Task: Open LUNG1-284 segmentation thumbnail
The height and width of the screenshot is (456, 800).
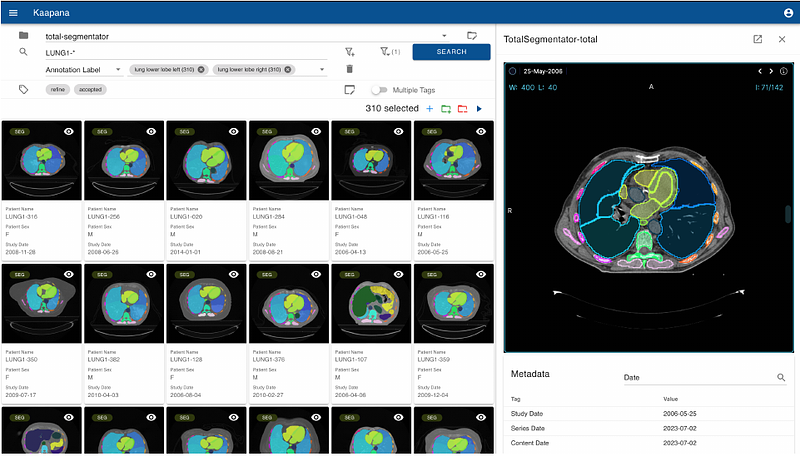Action: (289, 163)
